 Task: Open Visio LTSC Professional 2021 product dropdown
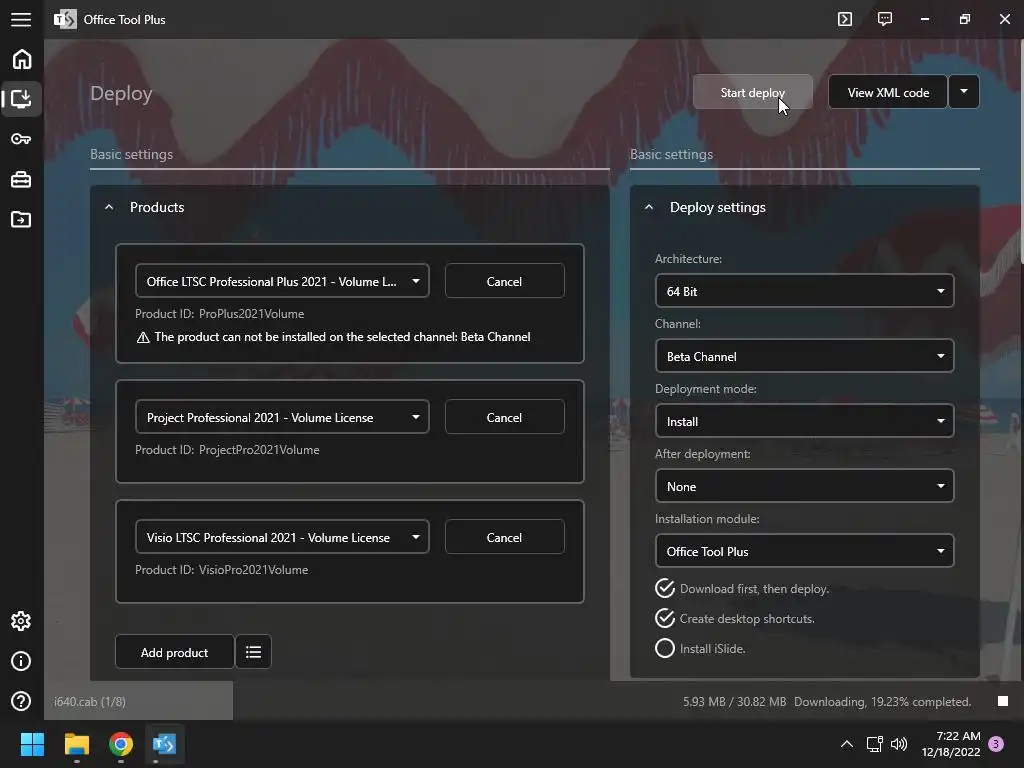(x=282, y=537)
